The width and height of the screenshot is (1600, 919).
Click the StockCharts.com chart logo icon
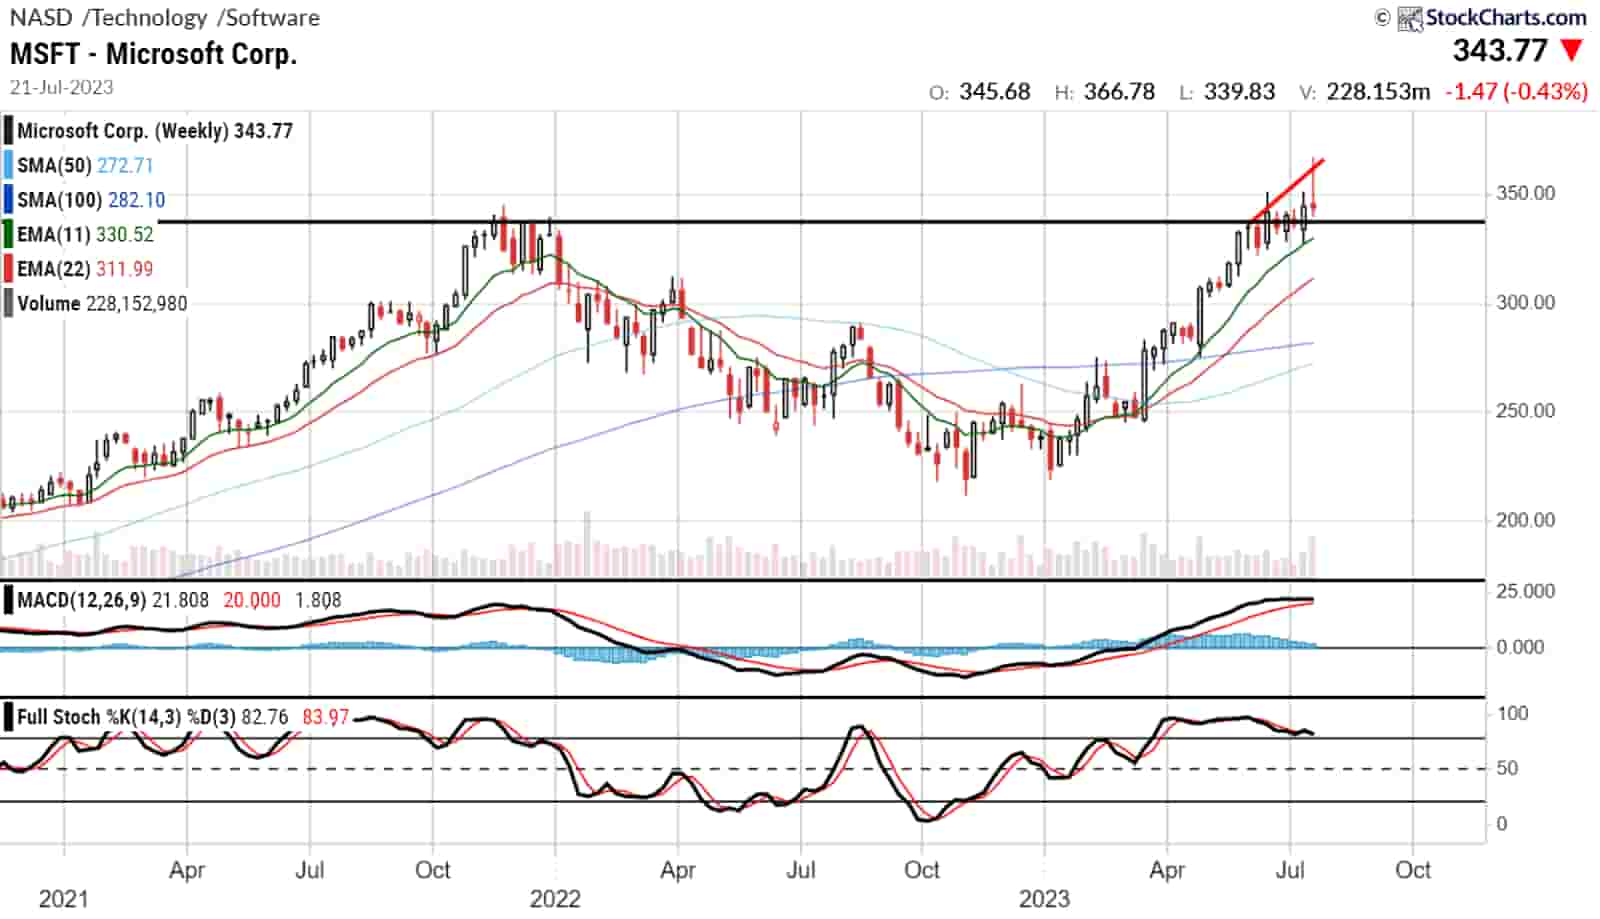pos(1410,17)
